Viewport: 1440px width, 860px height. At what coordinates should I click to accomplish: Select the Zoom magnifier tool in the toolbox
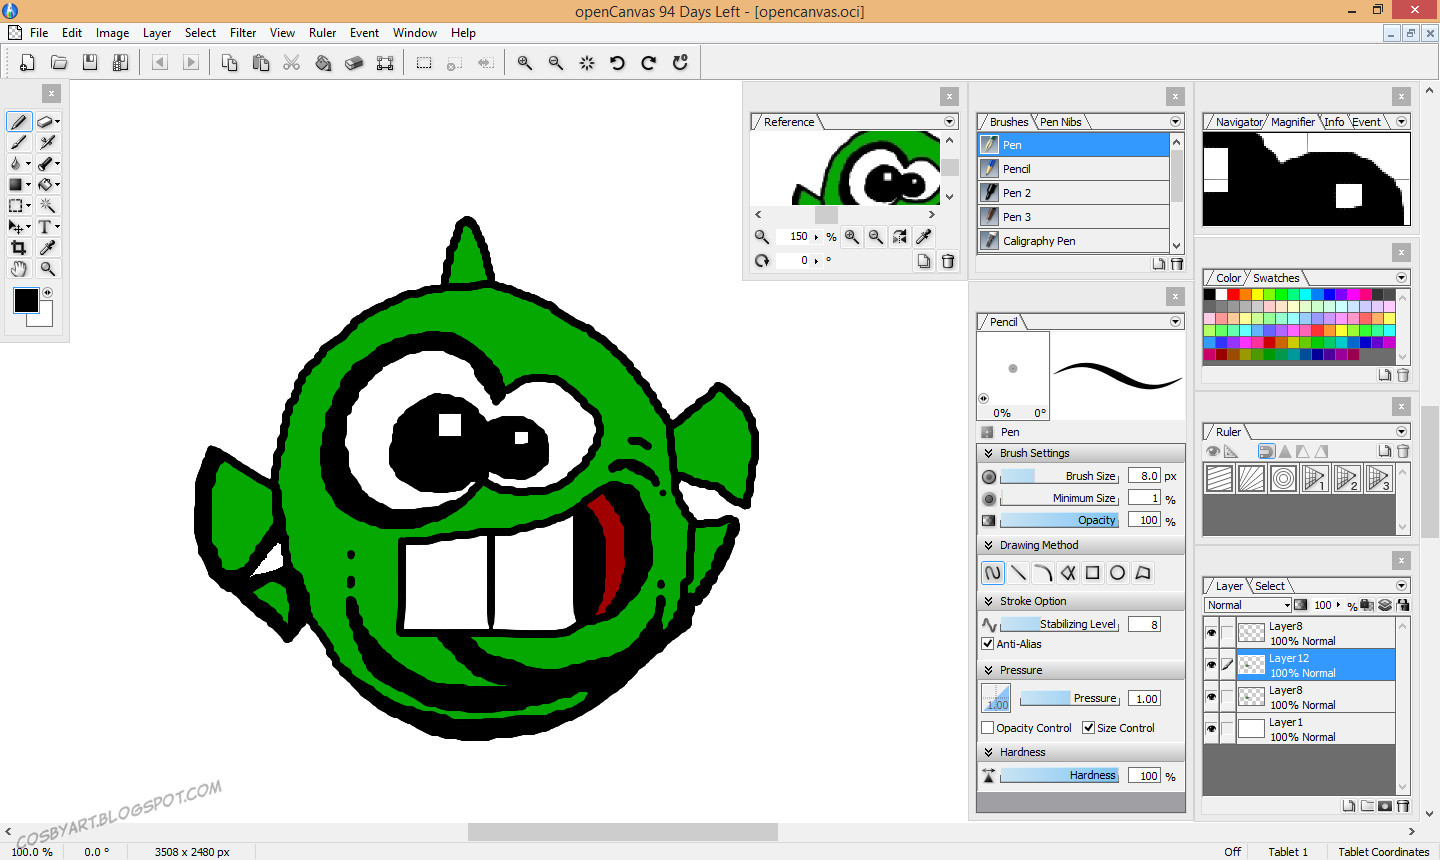pos(47,269)
